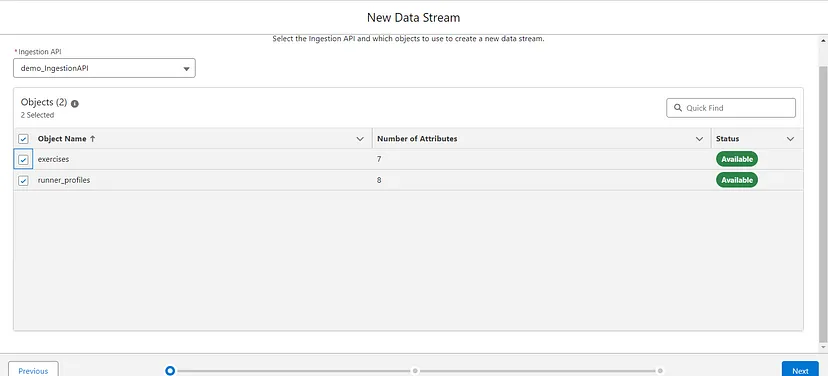The width and height of the screenshot is (828, 376).
Task: Click the third progress step dot
Action: coord(661,371)
